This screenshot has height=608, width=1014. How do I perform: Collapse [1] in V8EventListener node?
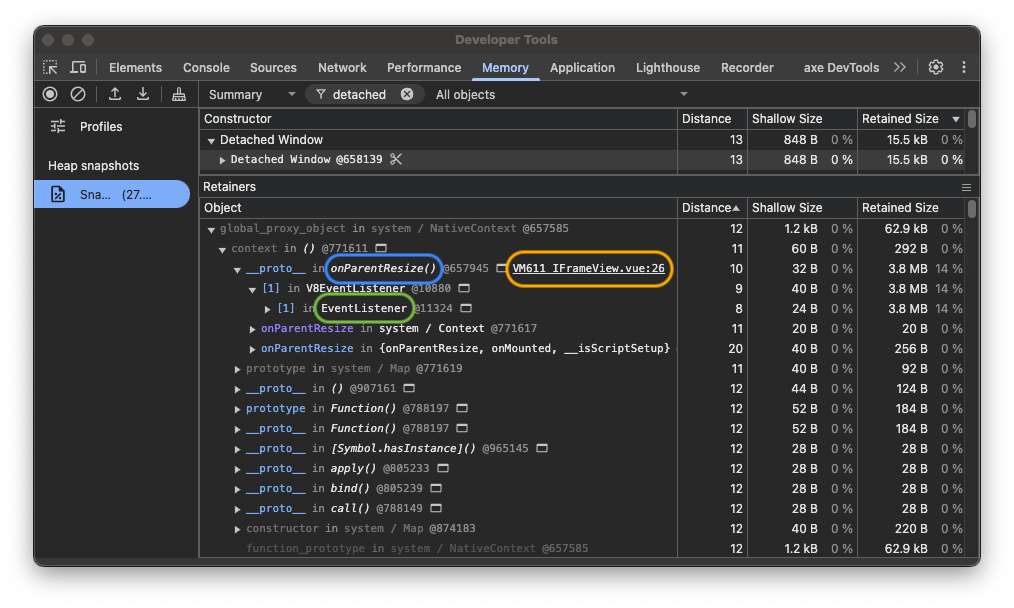point(252,289)
